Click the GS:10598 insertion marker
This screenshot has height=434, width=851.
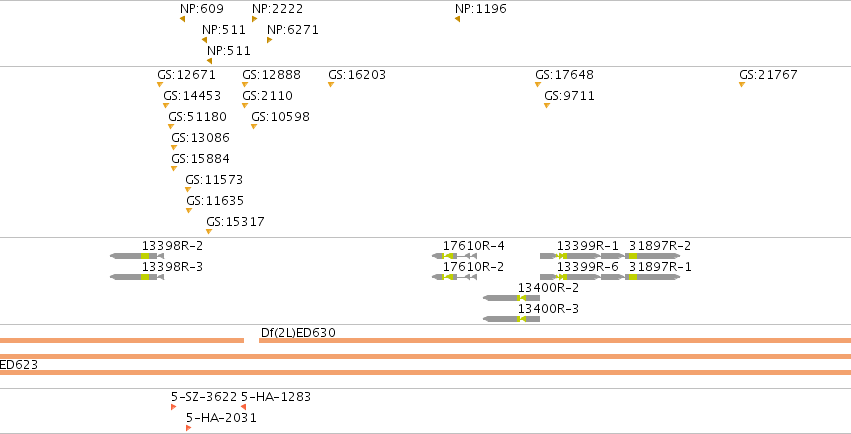click(253, 127)
